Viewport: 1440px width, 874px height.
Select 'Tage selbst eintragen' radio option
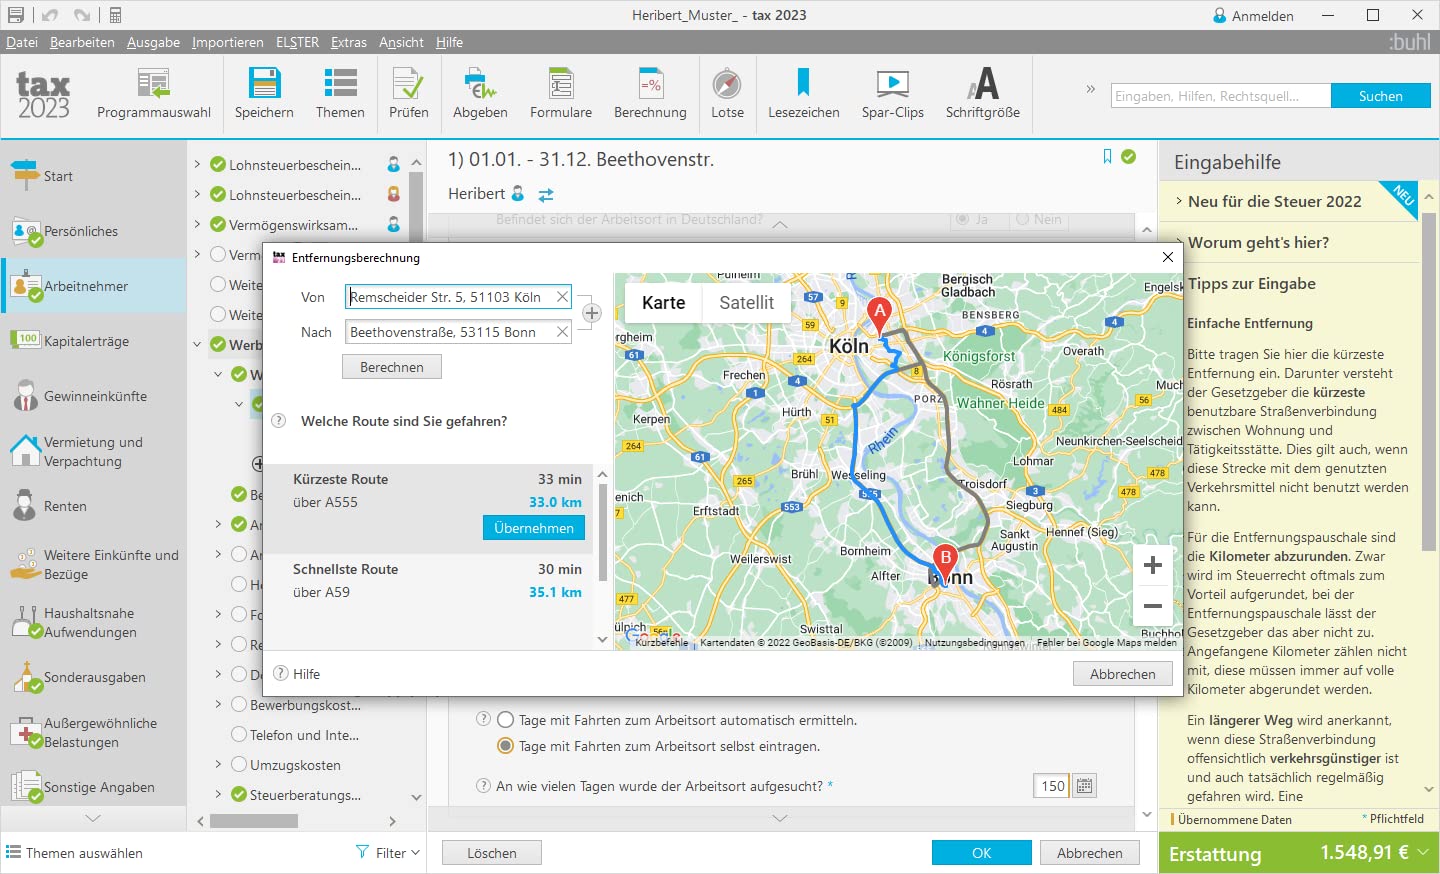point(506,746)
